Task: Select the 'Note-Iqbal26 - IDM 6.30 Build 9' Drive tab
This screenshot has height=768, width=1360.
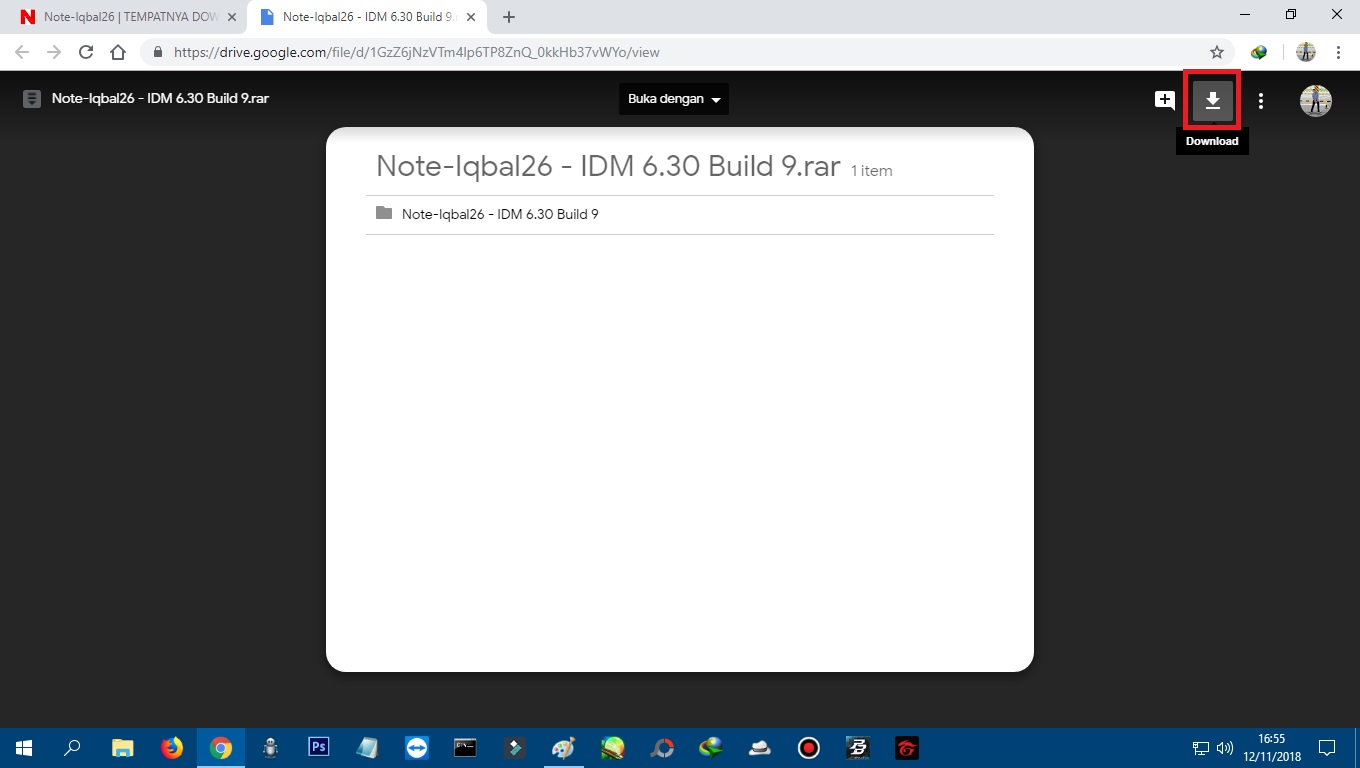Action: 365,17
